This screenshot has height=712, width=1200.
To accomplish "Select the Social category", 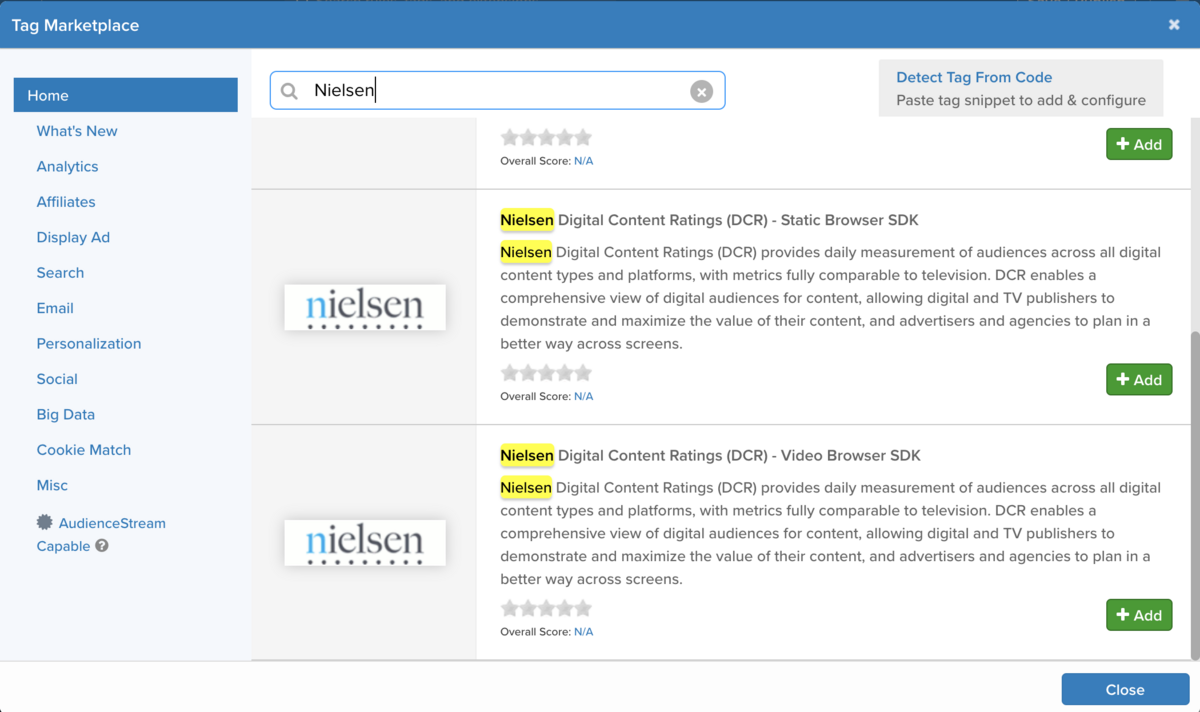I will tap(57, 378).
